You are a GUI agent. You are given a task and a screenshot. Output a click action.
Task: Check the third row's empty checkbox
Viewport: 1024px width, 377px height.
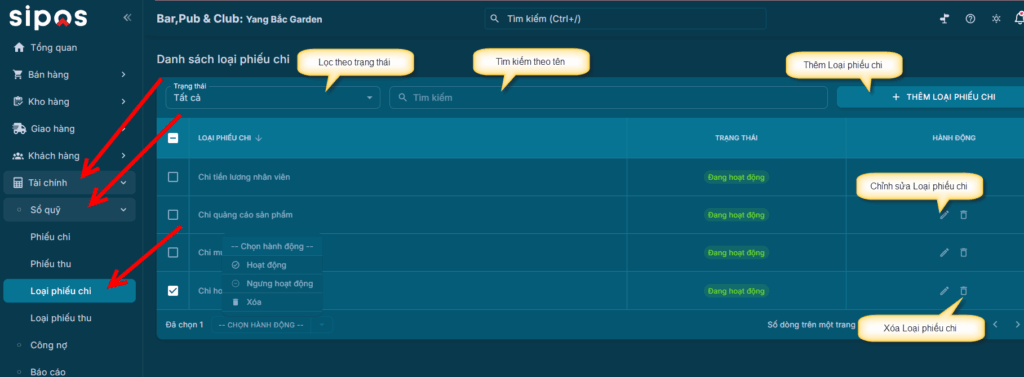pos(173,252)
